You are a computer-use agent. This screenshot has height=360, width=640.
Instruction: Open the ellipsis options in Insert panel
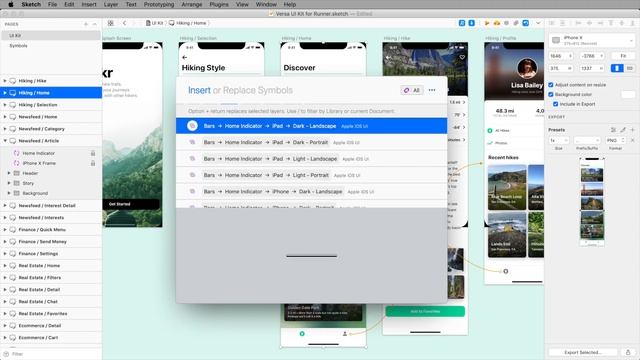click(432, 90)
